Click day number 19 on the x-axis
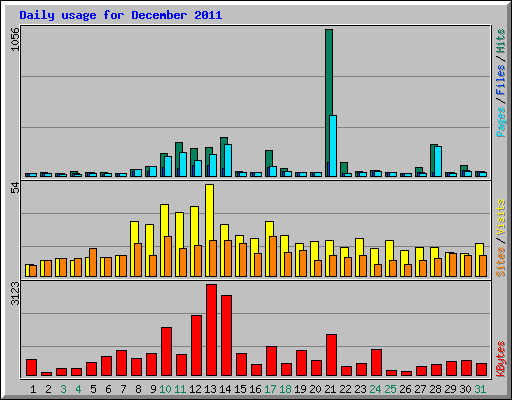This screenshot has width=512, height=400. point(300,389)
